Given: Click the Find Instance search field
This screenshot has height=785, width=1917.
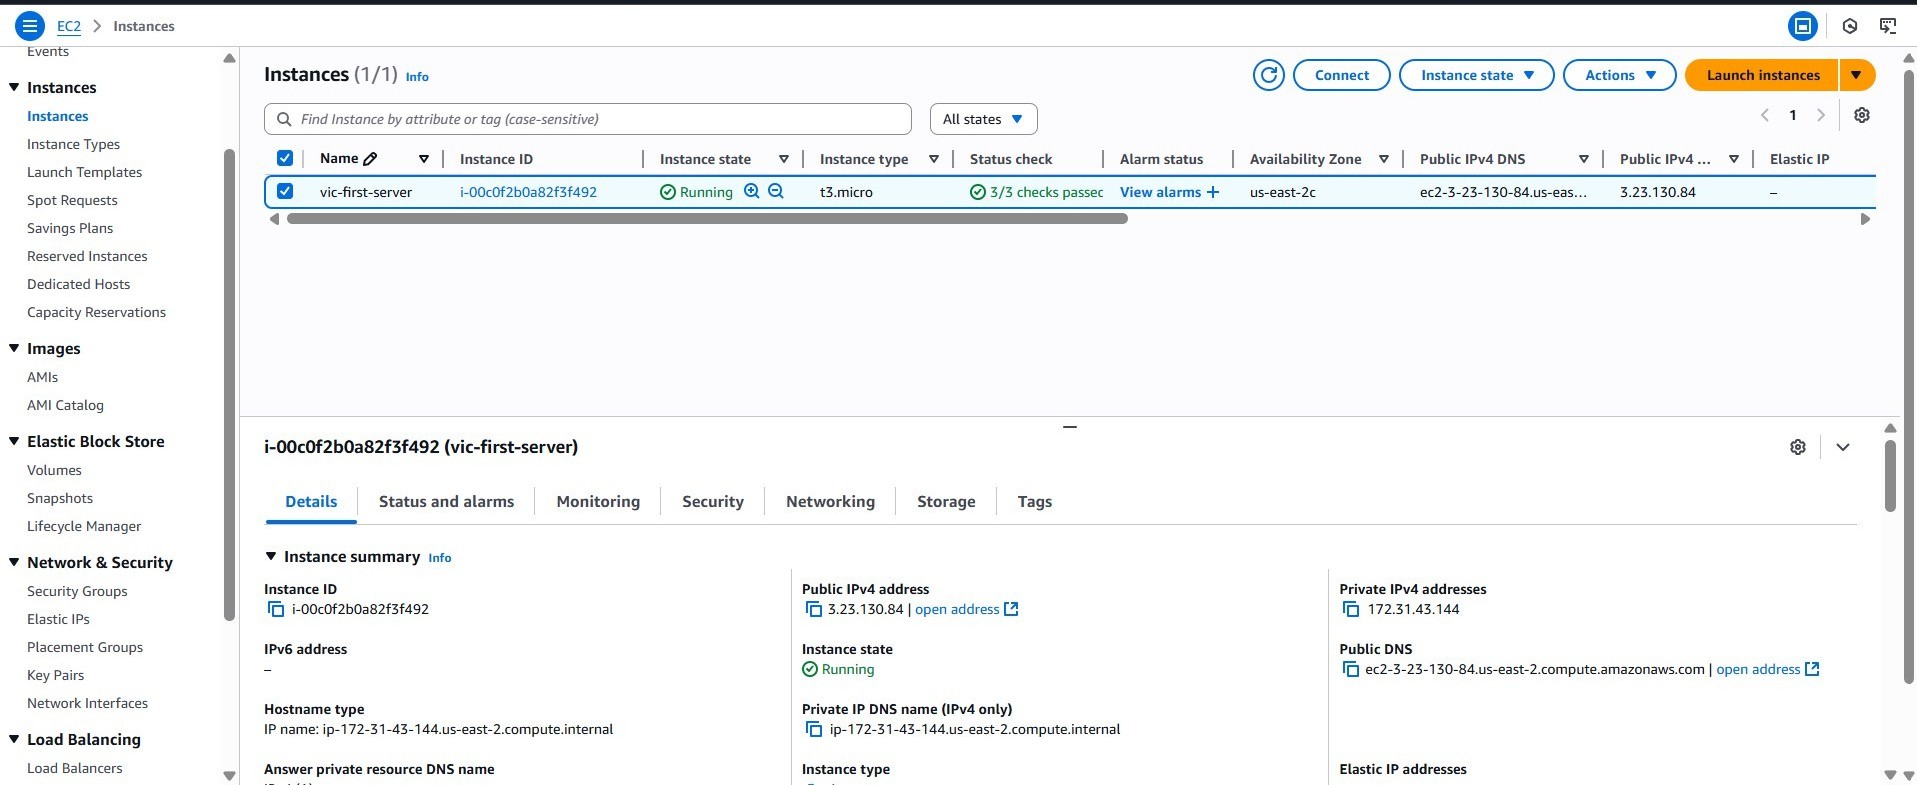Looking at the screenshot, I should (600, 119).
